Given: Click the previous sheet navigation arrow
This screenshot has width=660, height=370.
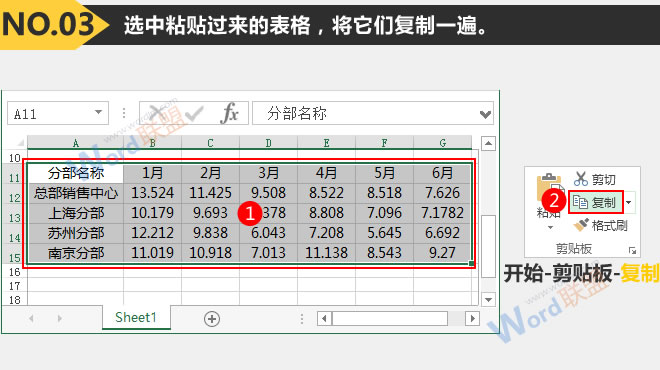Looking at the screenshot, I should pos(32,319).
